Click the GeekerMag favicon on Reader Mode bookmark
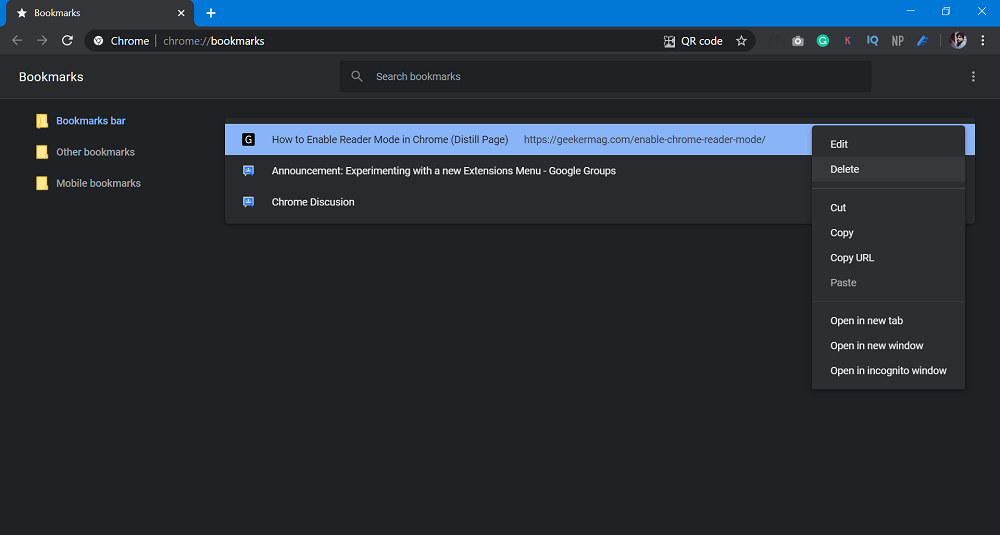 (249, 139)
